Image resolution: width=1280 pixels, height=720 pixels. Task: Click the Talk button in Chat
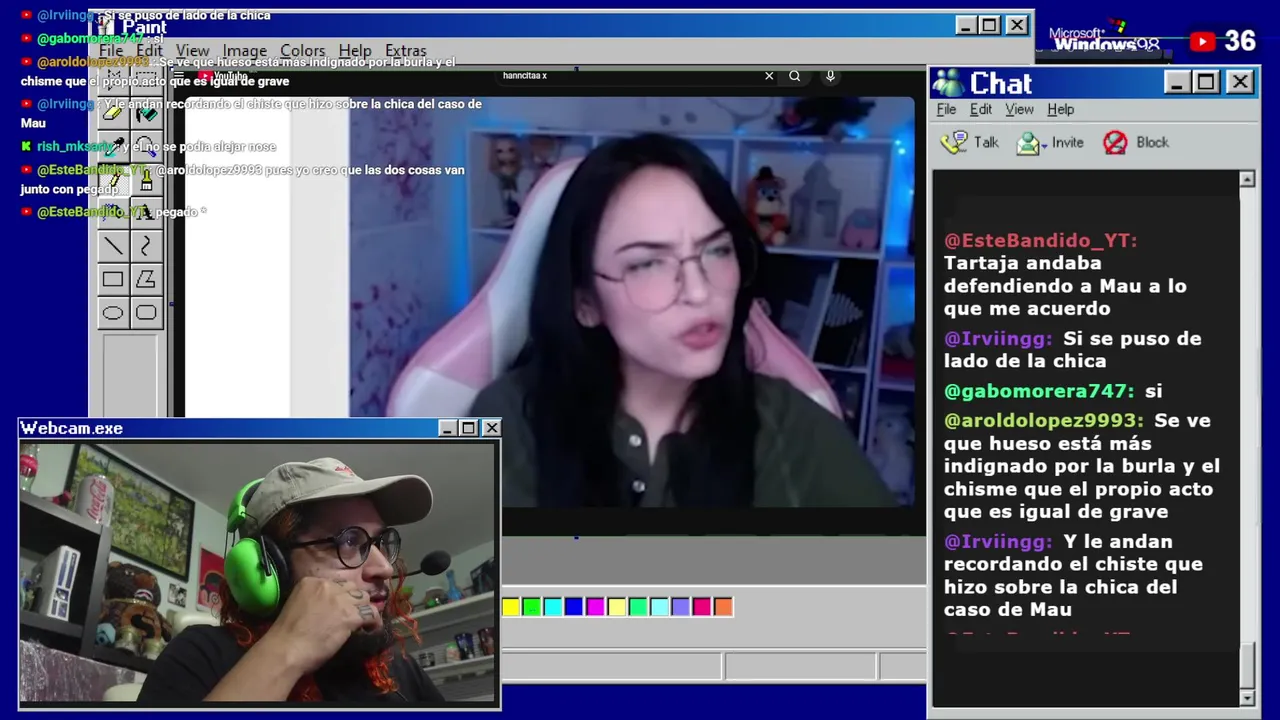click(x=970, y=142)
